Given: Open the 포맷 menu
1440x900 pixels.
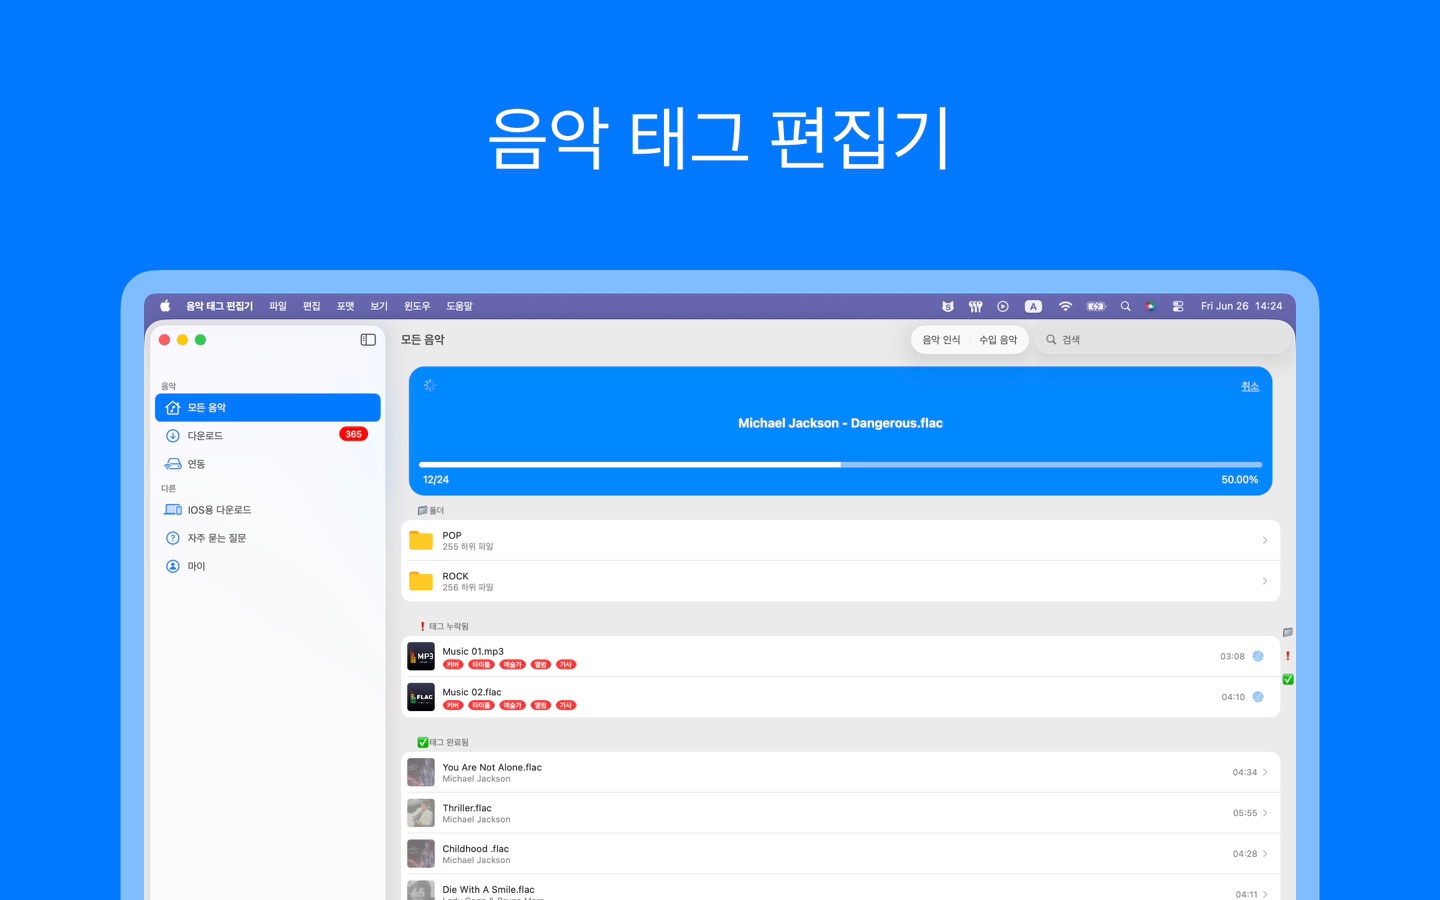Looking at the screenshot, I should click(346, 307).
